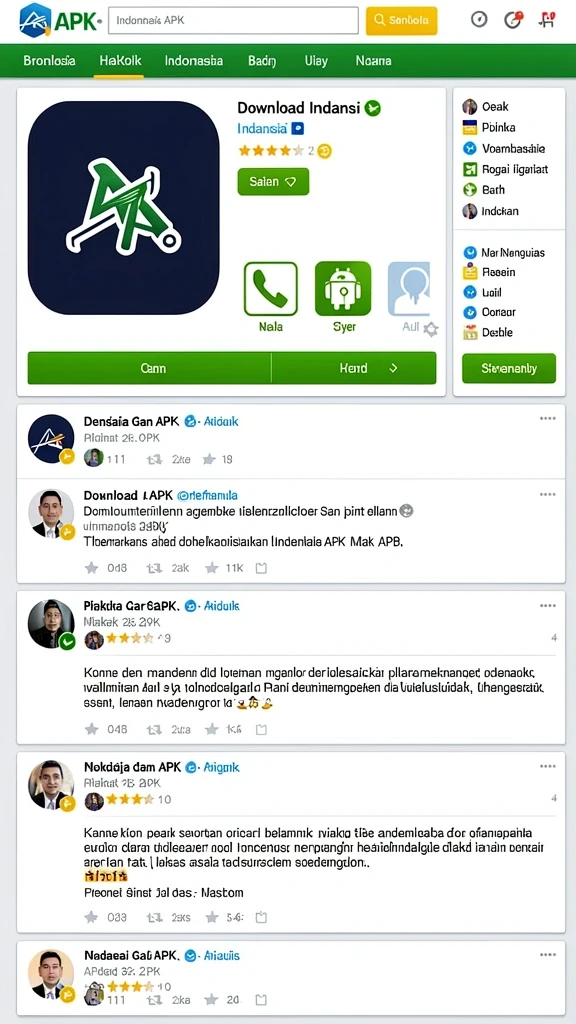
Task: Click retweet icon on Piaktia GarGaPK post
Action: click(154, 729)
